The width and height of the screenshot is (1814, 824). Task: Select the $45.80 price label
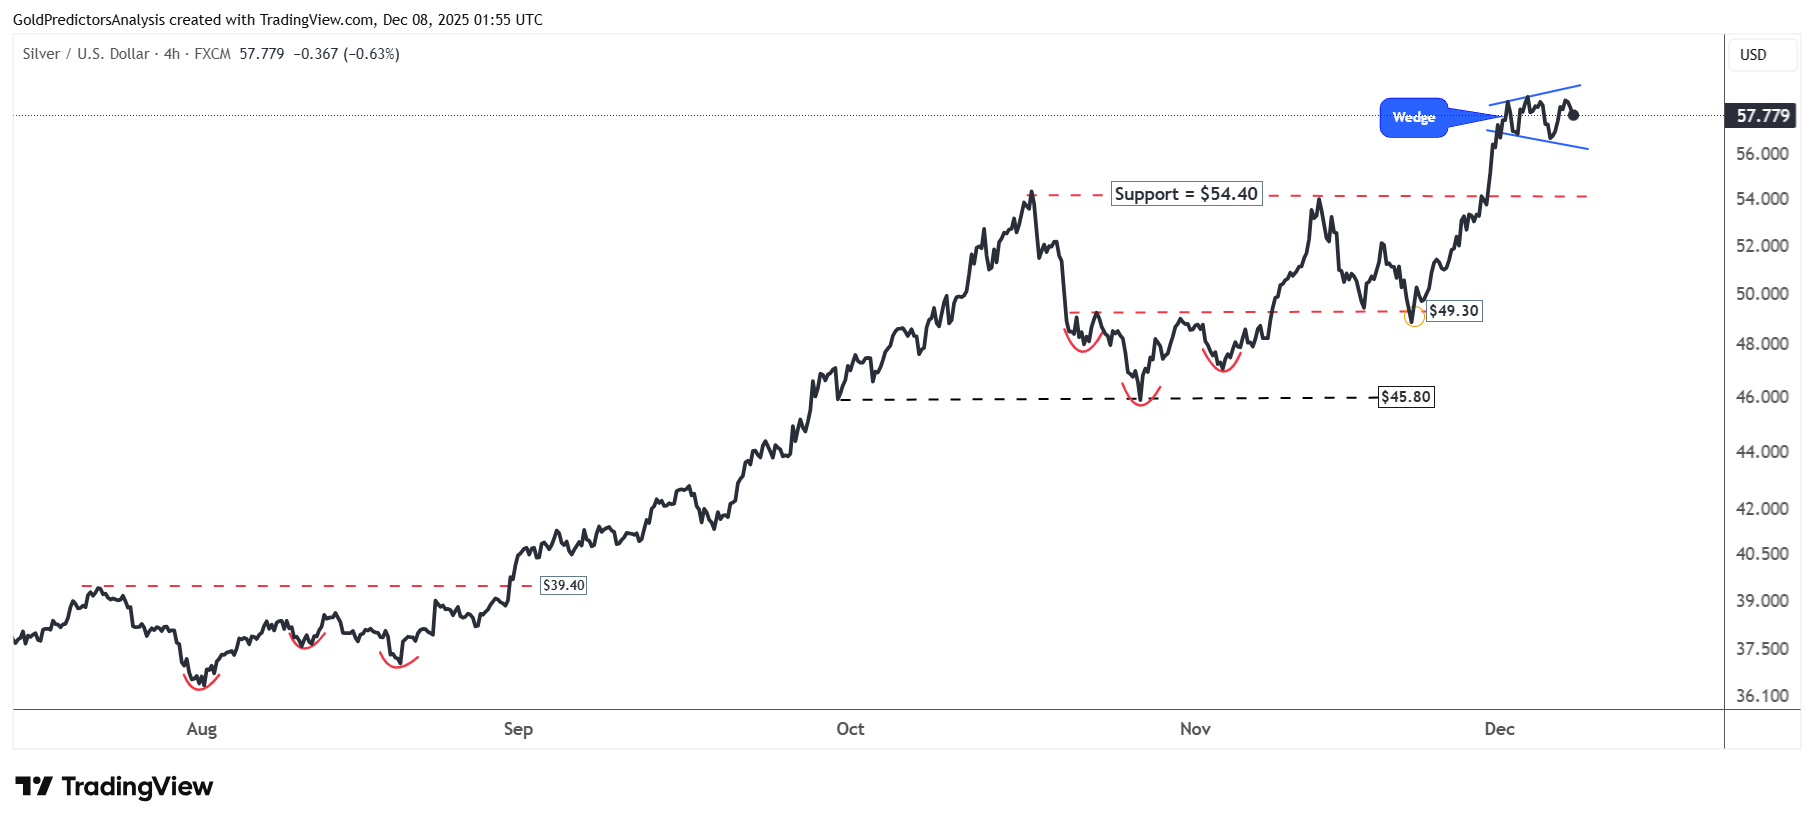[x=1405, y=397]
